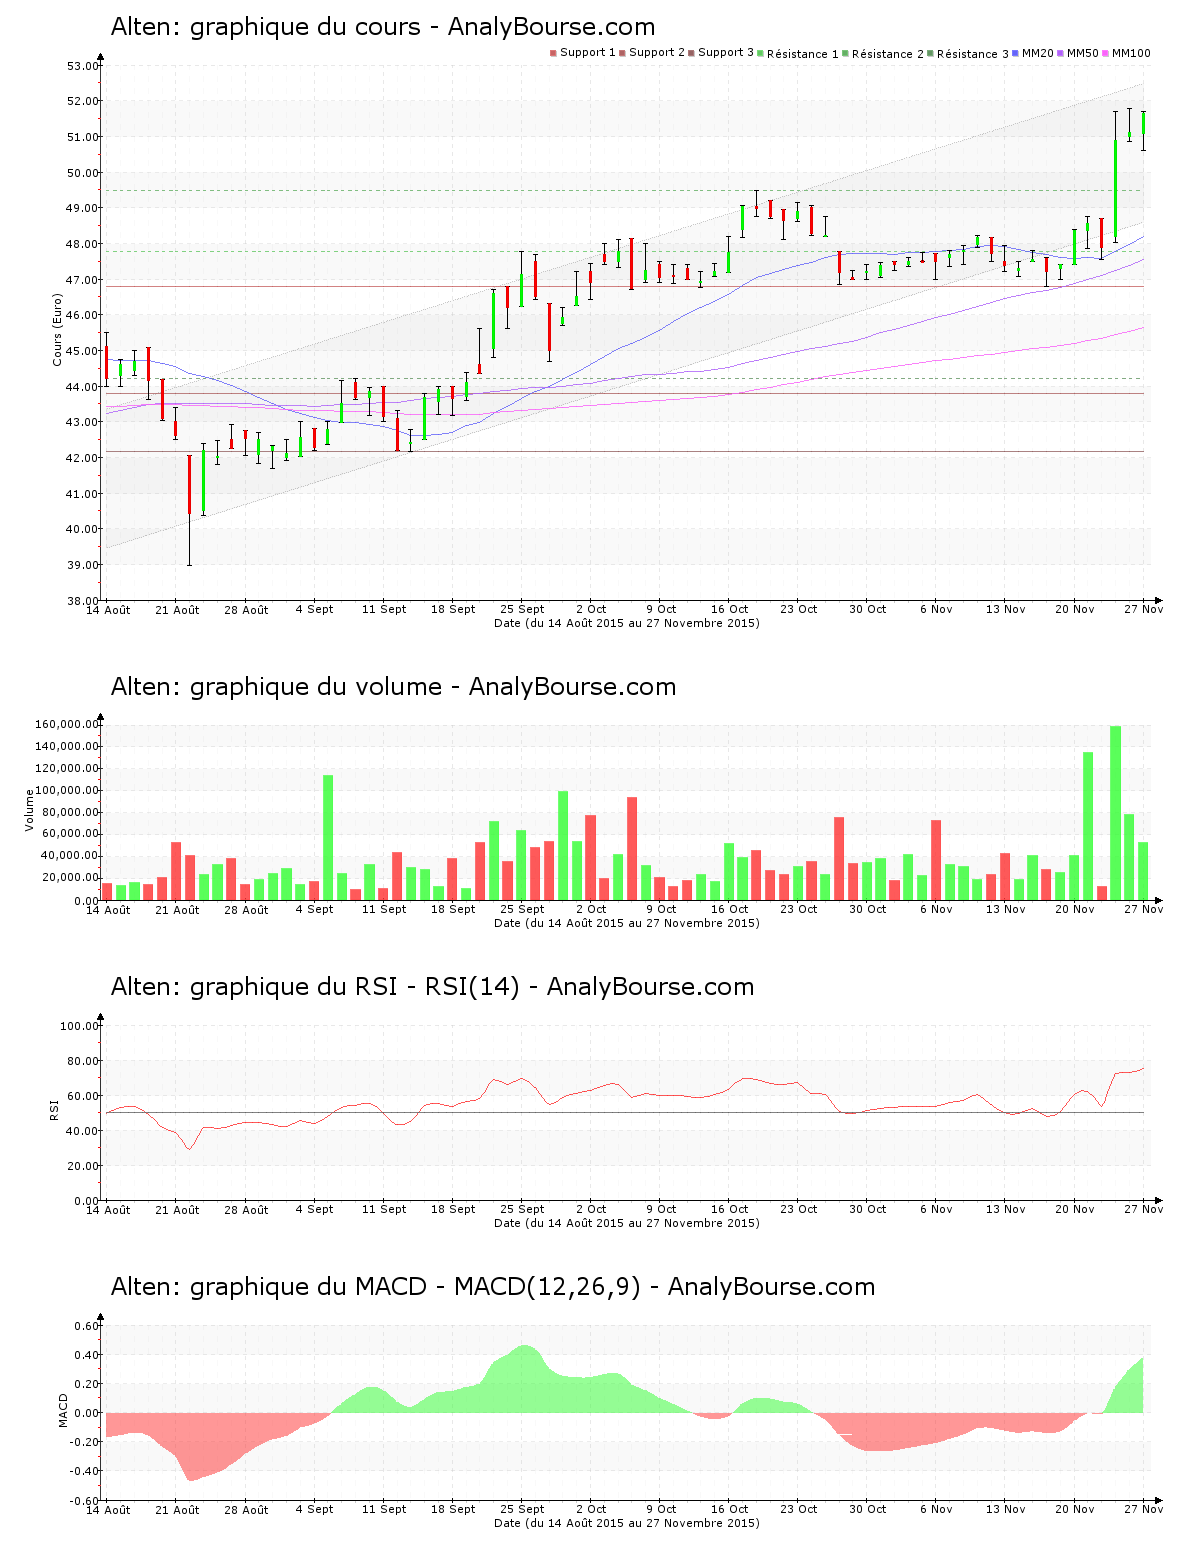Click the Résistance 2 legend label

click(x=887, y=54)
